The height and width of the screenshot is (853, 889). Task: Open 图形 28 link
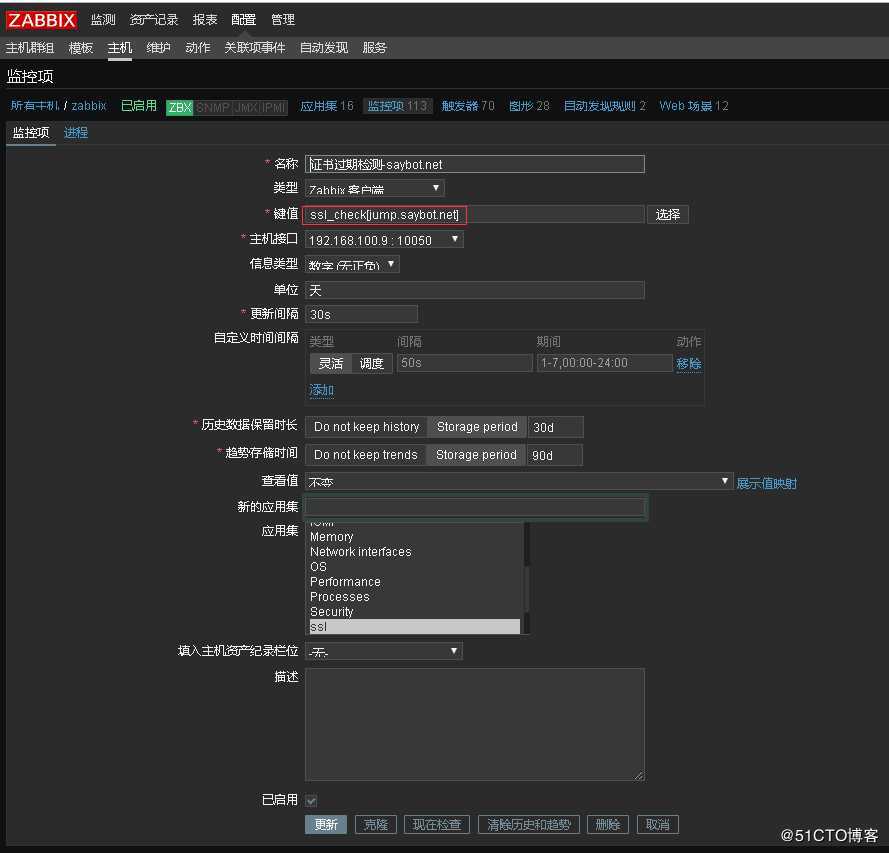pos(529,105)
